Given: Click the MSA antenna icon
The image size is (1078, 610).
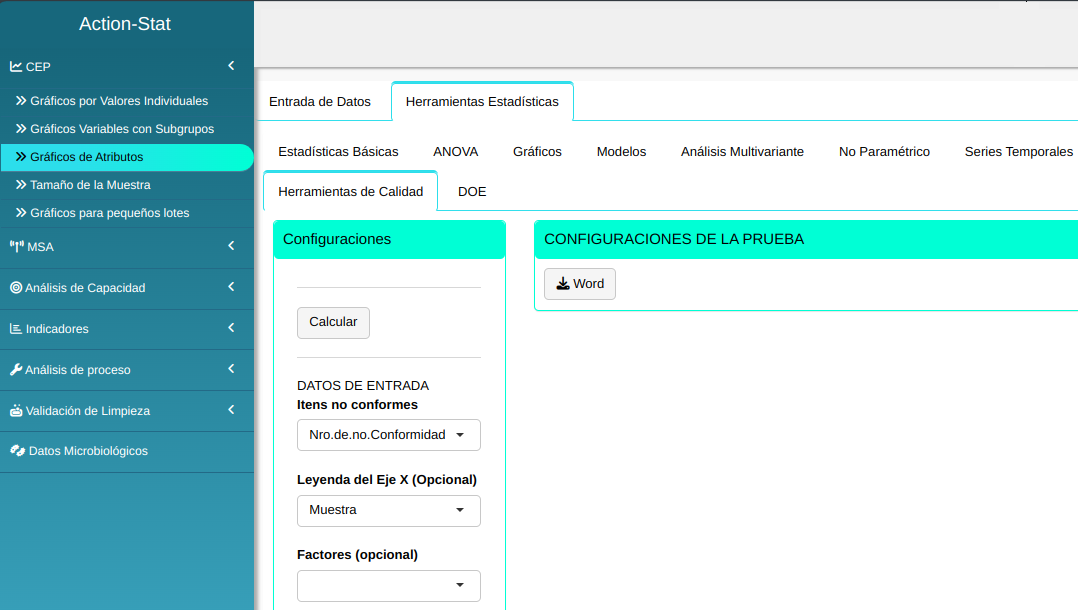Looking at the screenshot, I should [x=16, y=247].
